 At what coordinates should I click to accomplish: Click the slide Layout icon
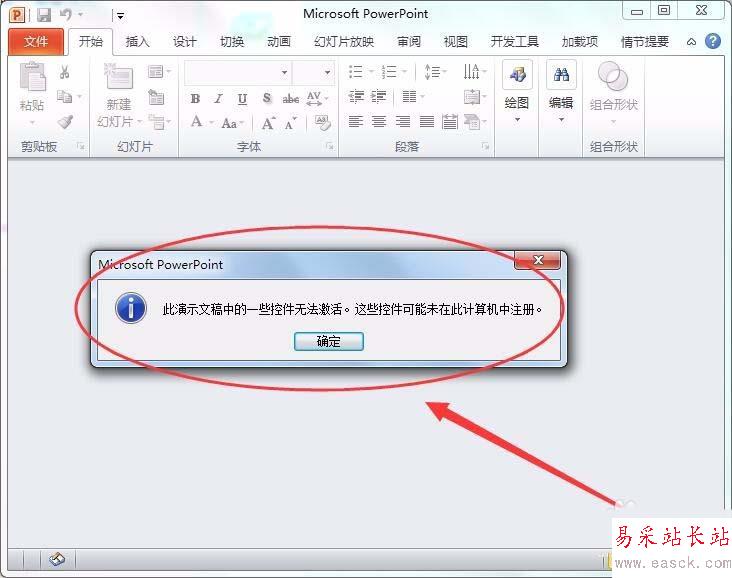[x=156, y=72]
